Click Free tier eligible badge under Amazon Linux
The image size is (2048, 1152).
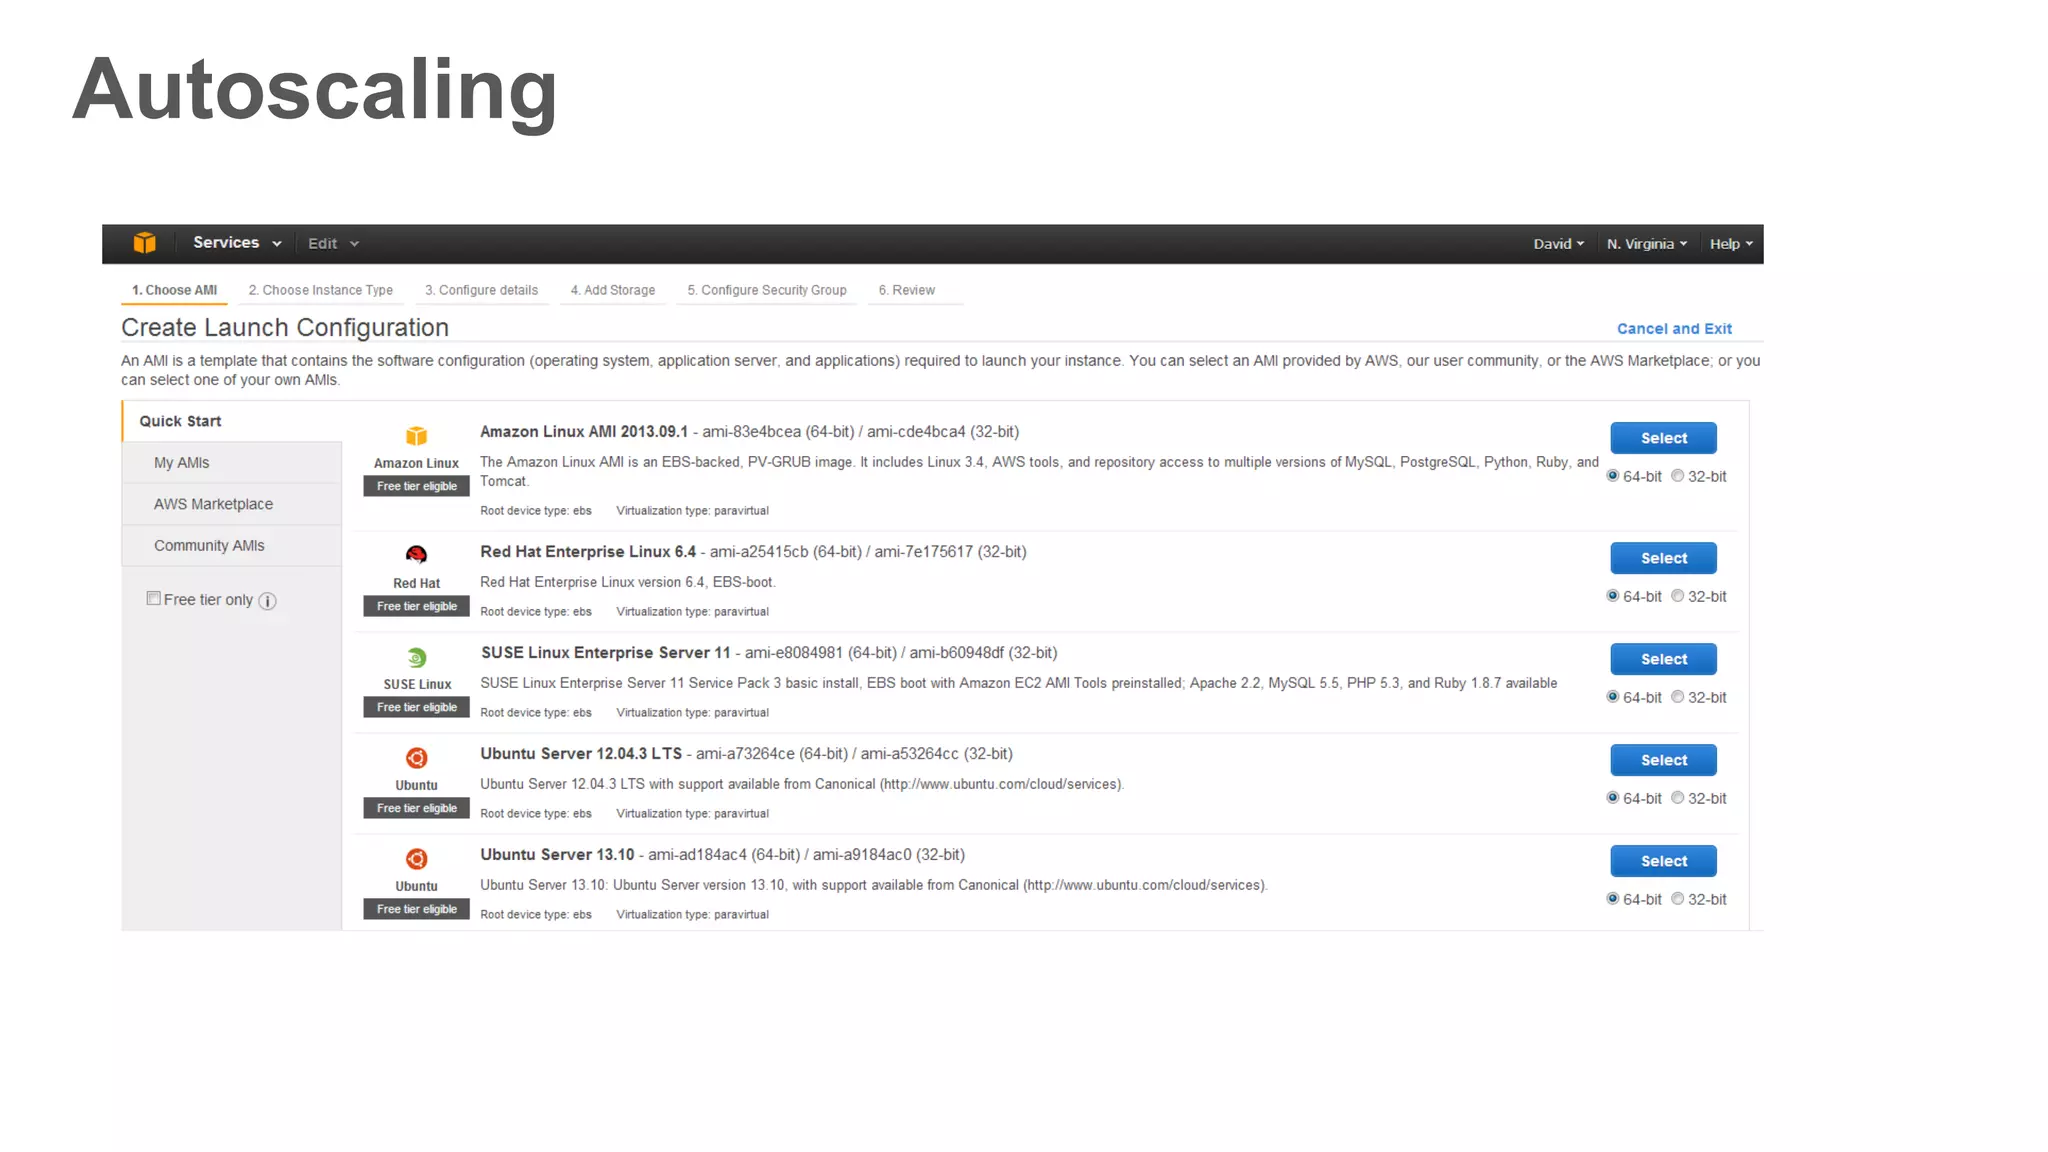pyautogui.click(x=416, y=486)
